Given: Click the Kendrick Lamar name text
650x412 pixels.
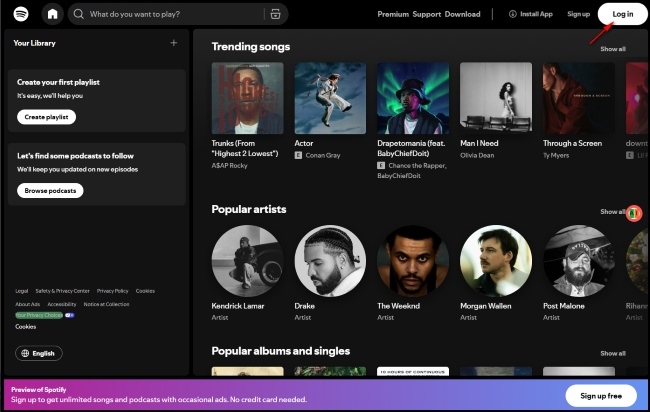Looking at the screenshot, I should (238, 306).
